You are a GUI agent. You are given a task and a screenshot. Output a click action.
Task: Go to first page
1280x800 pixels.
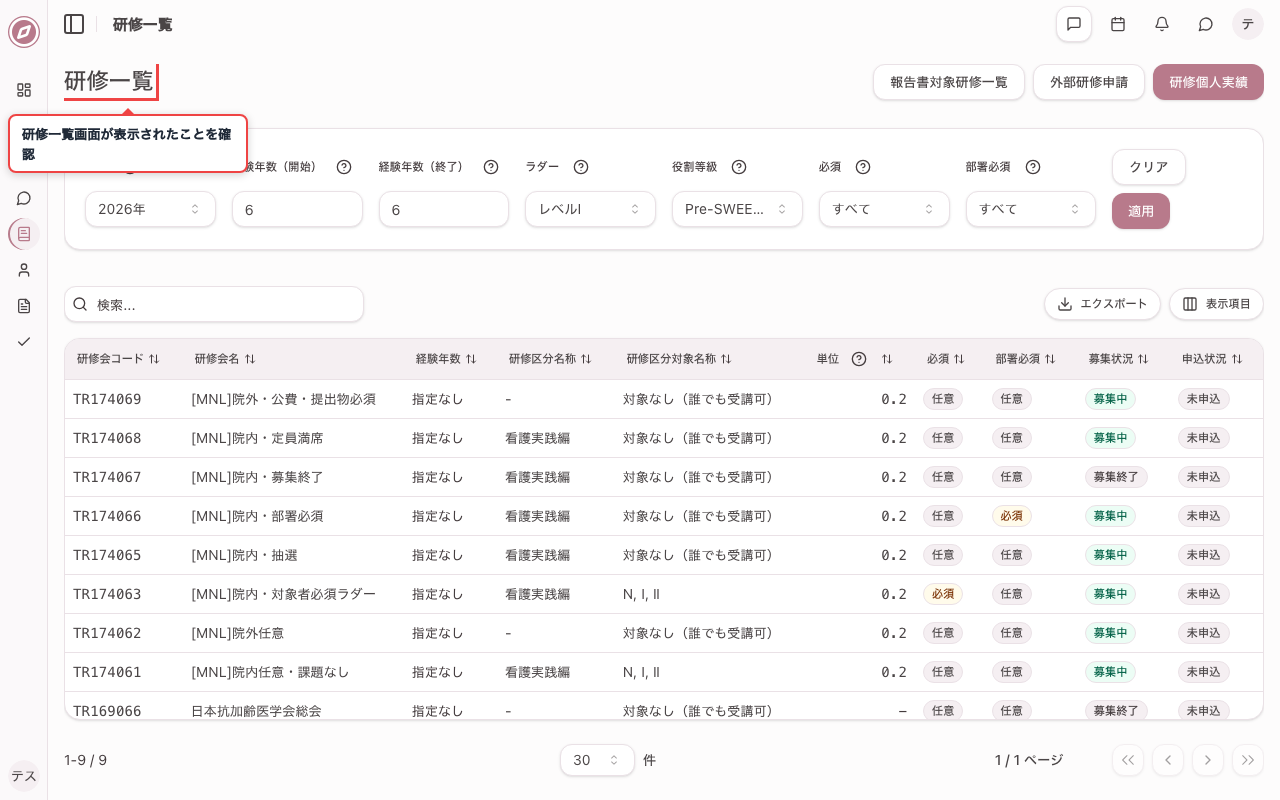tap(1128, 760)
